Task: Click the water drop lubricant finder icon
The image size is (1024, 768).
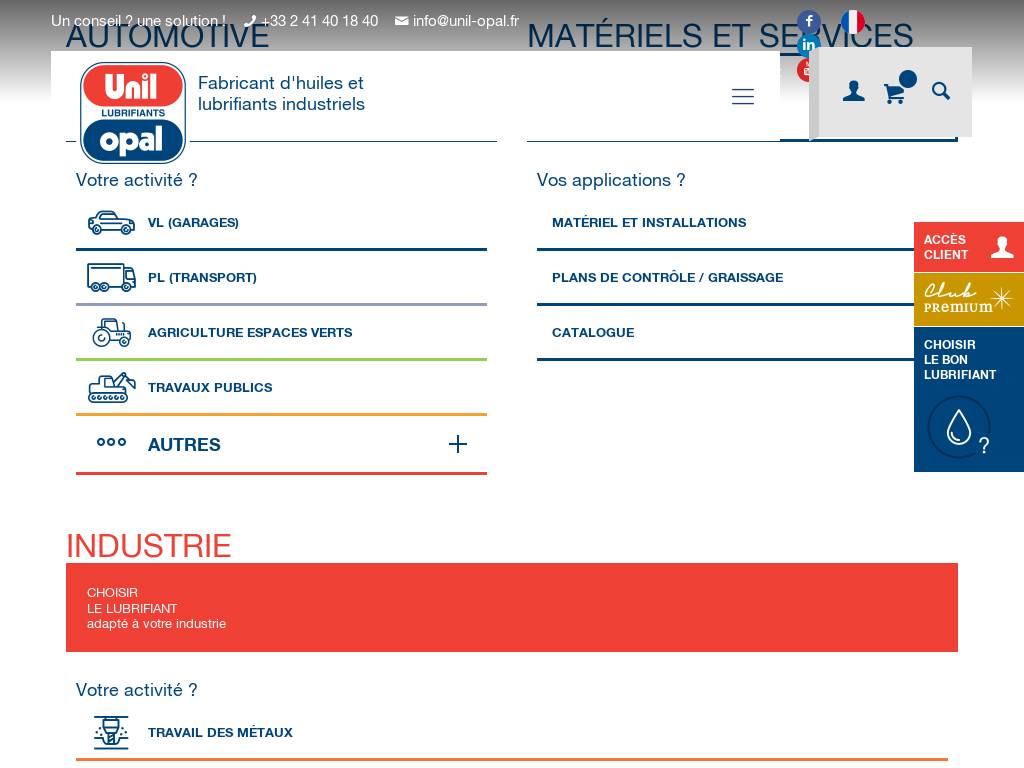Action: coord(959,427)
